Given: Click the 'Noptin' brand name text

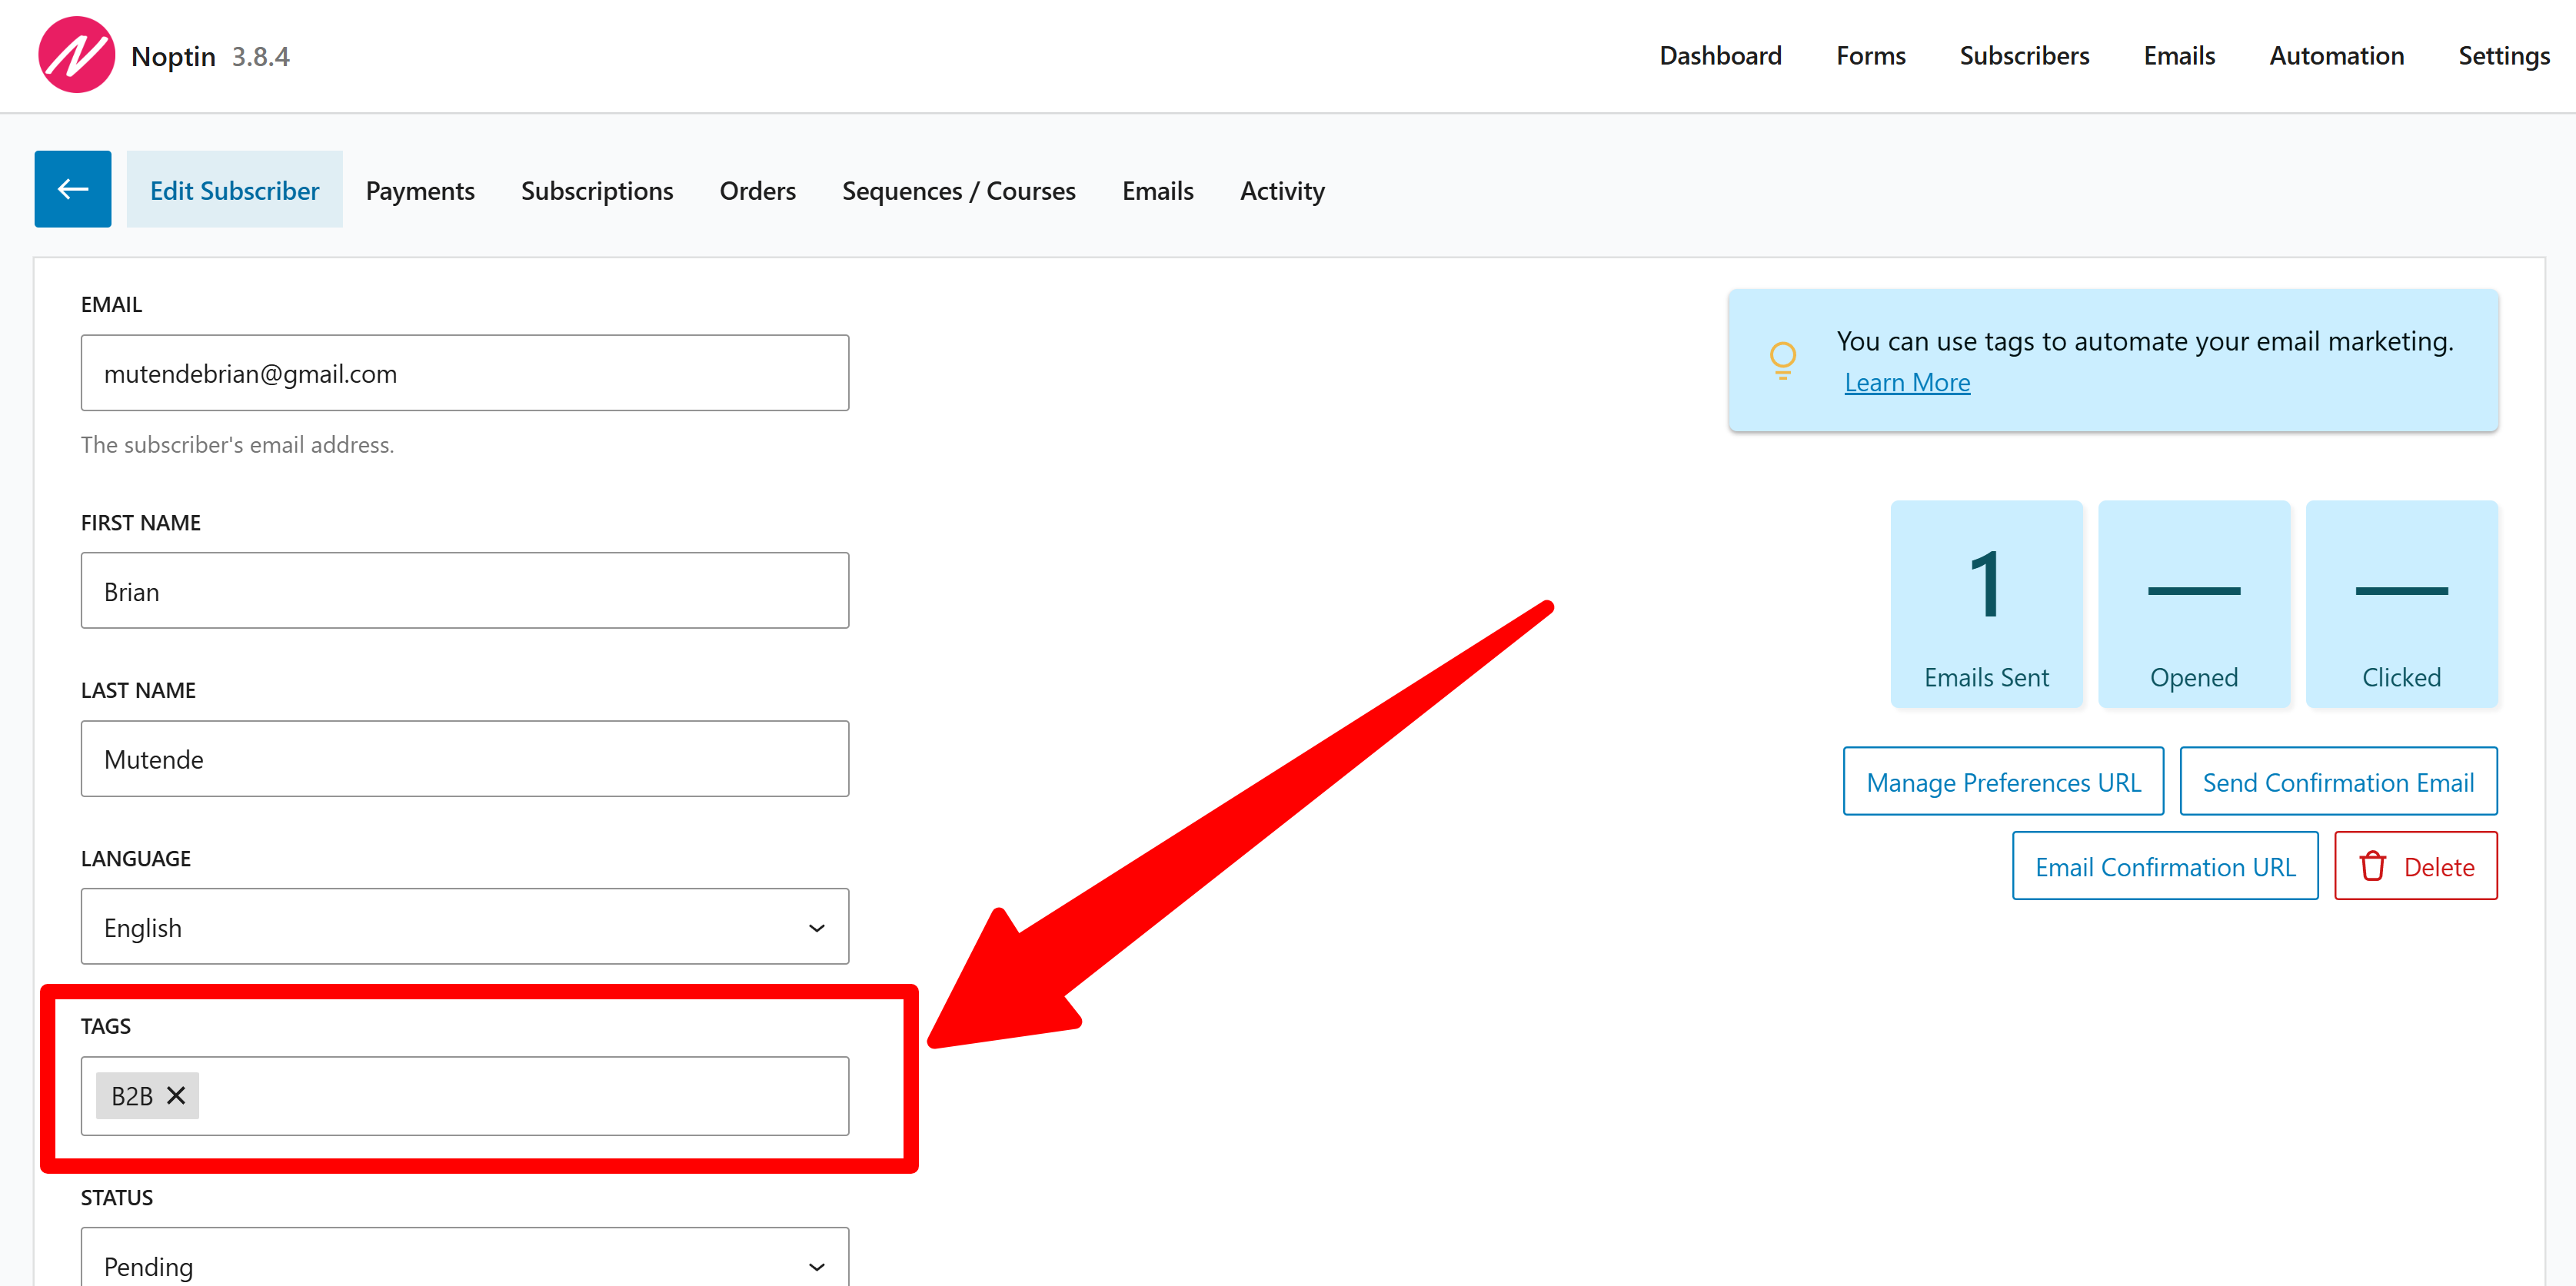Looking at the screenshot, I should 173,56.
